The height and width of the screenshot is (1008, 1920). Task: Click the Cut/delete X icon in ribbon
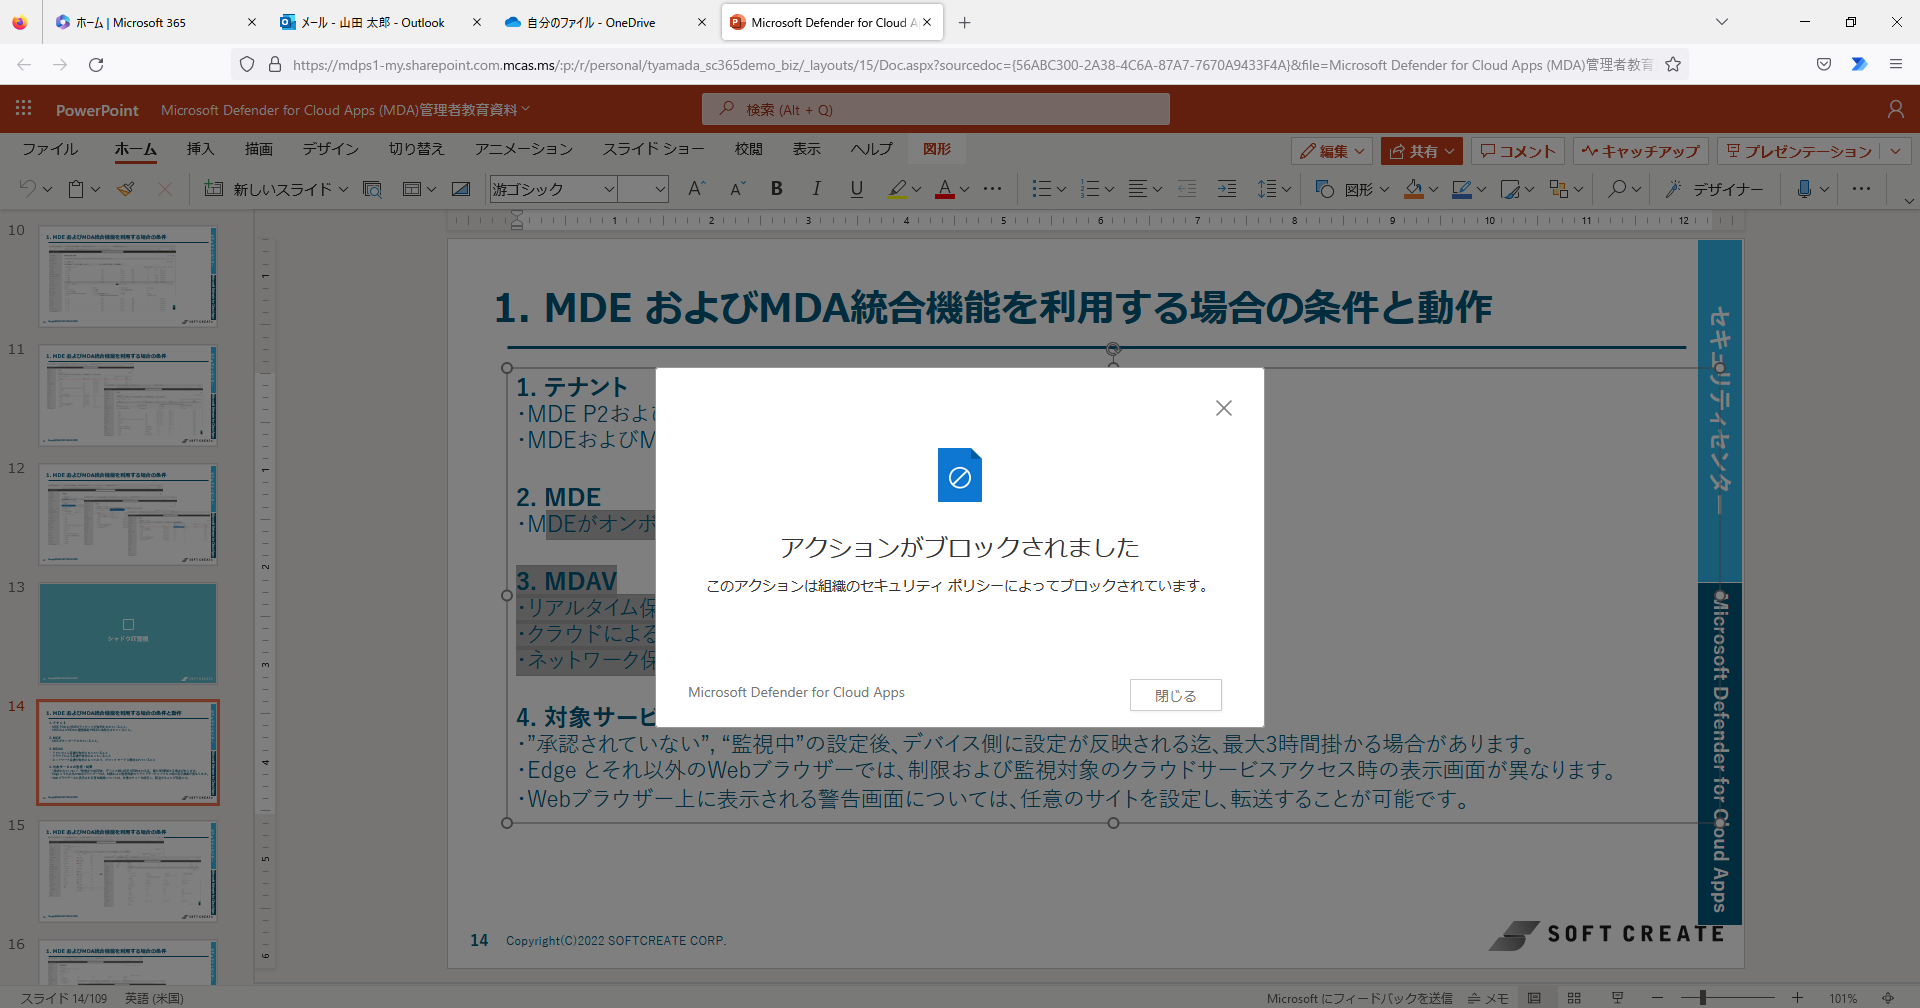(x=165, y=189)
